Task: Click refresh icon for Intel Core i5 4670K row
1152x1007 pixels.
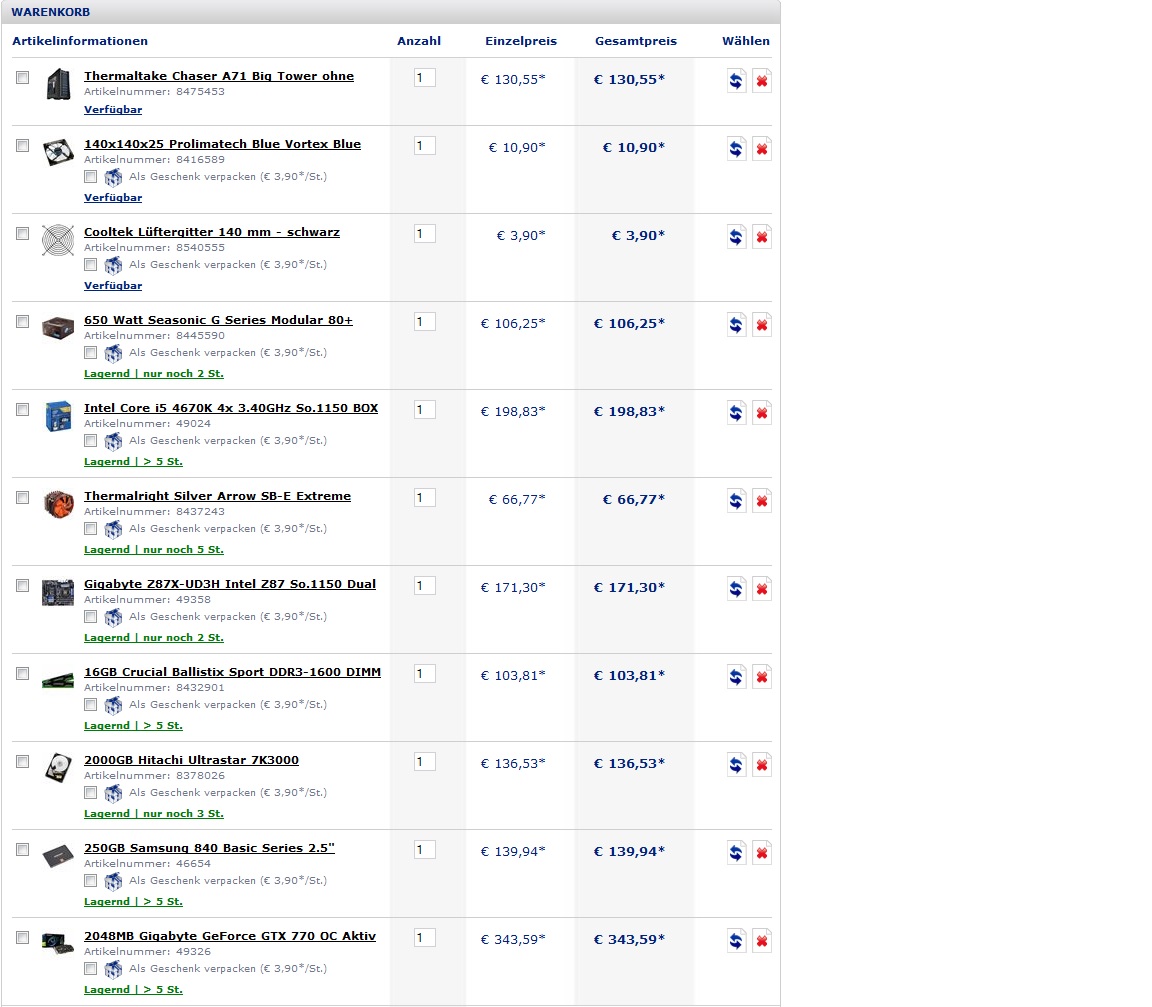Action: pos(736,414)
